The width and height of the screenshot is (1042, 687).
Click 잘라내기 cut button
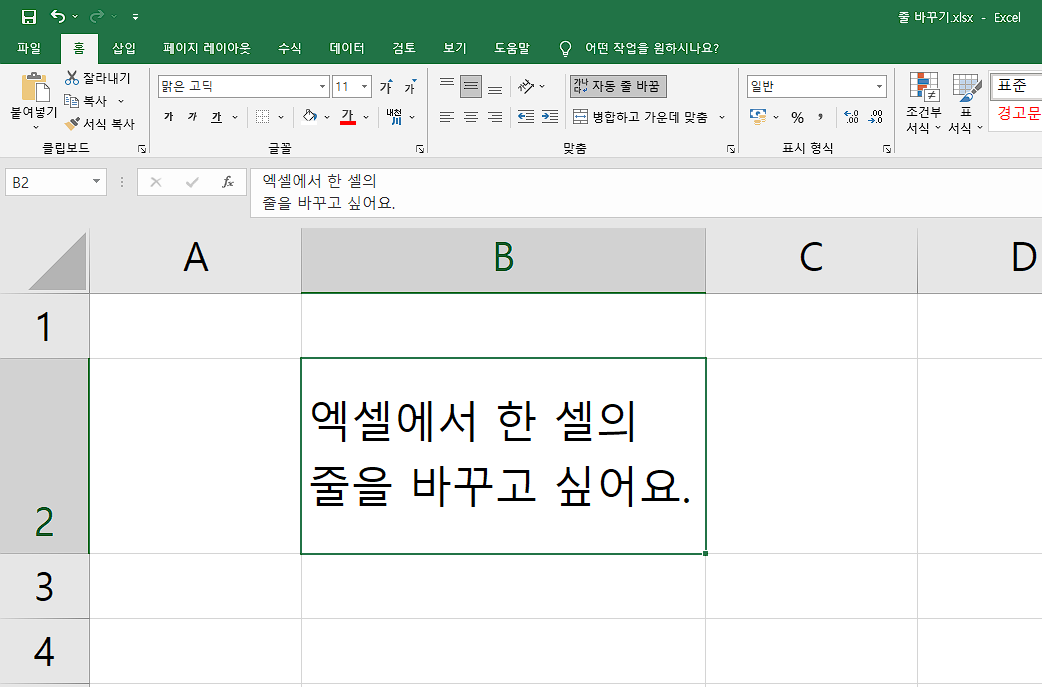pyautogui.click(x=98, y=78)
